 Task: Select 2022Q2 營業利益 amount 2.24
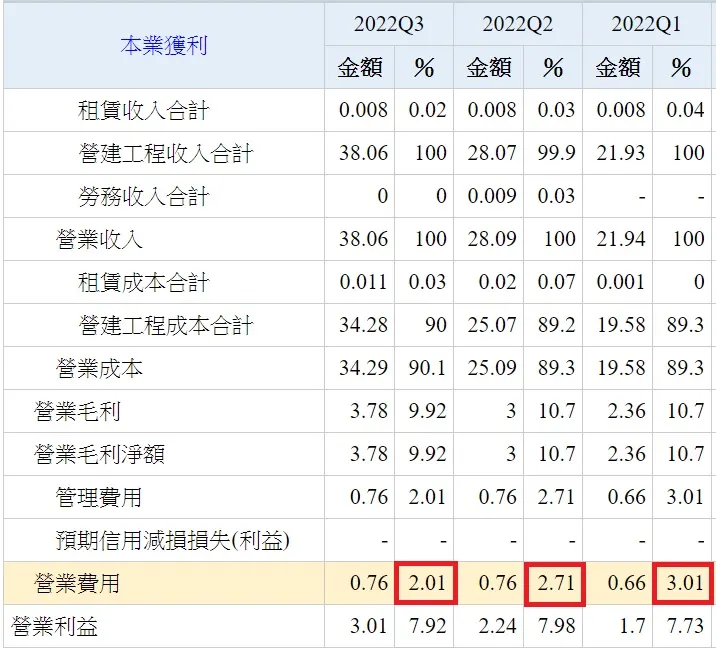498,626
